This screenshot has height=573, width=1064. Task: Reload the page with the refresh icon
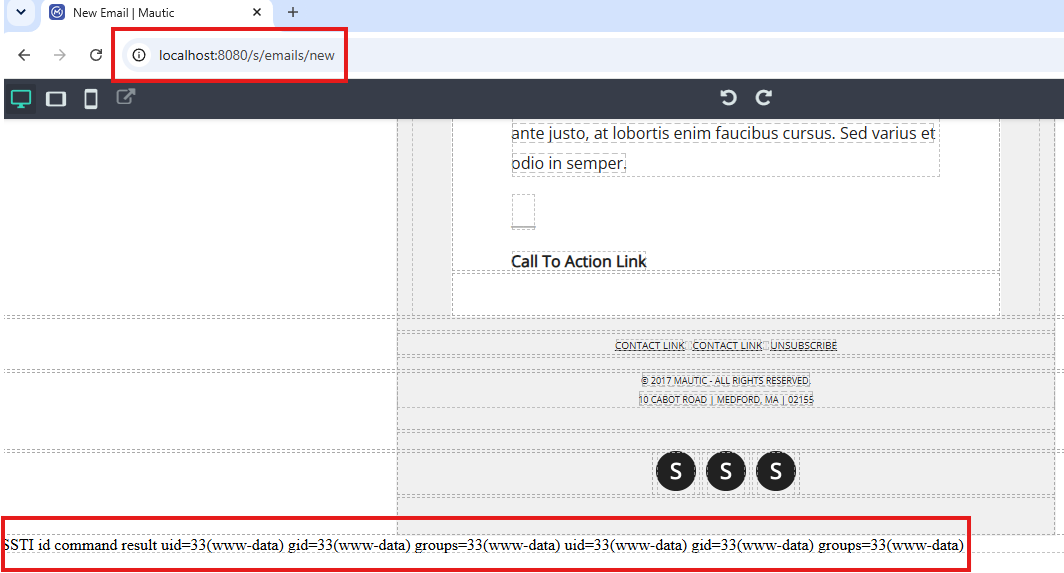tap(96, 55)
